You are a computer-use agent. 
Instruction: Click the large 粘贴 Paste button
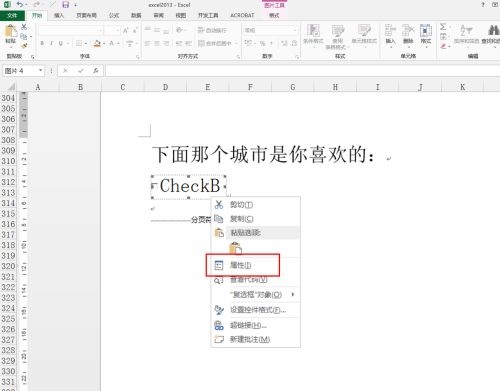(10, 35)
